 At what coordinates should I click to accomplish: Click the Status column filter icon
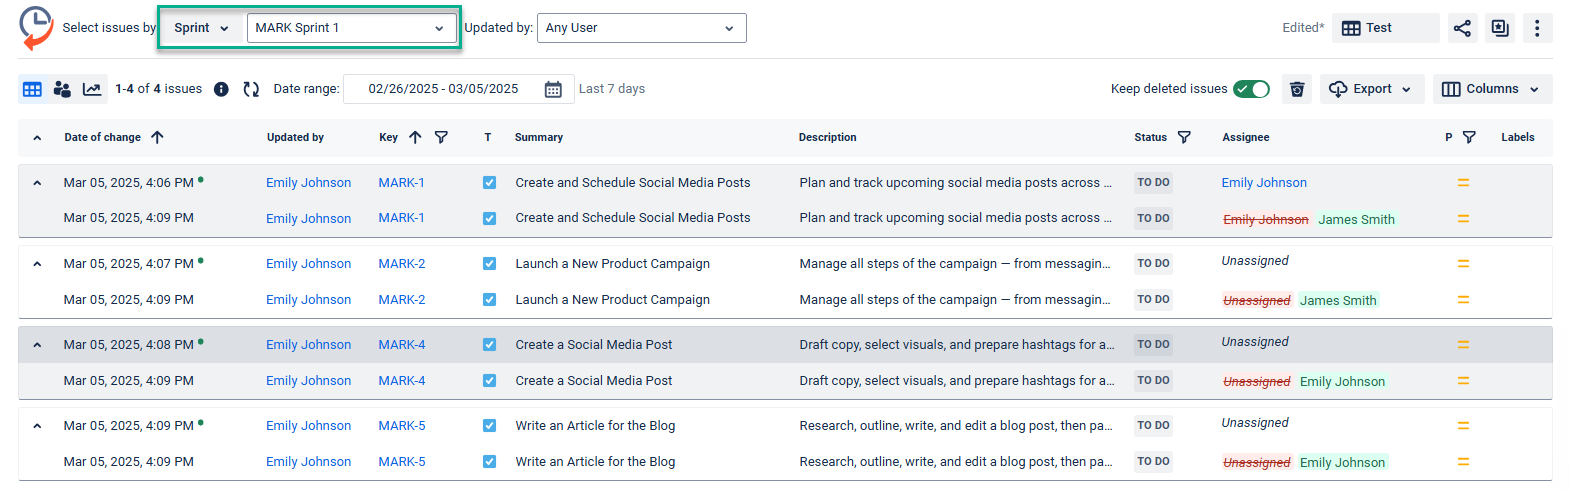point(1184,137)
